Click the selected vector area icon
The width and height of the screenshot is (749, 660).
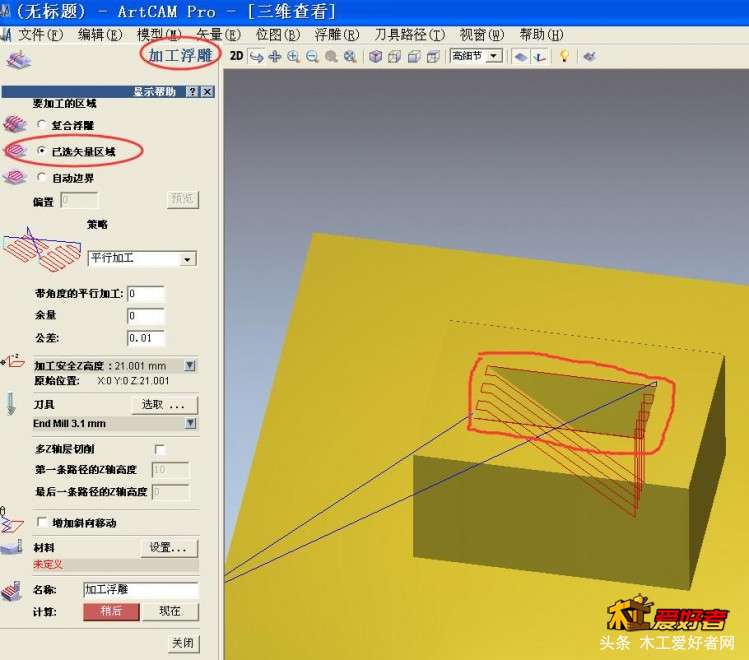(x=15, y=151)
